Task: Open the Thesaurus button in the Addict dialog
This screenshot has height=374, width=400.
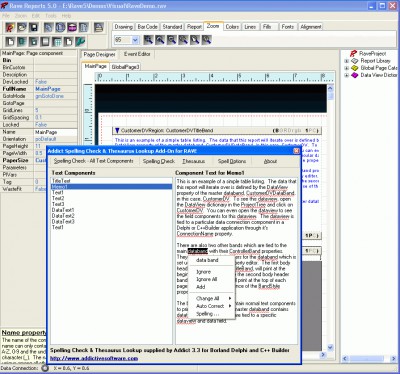Action: 193,161
